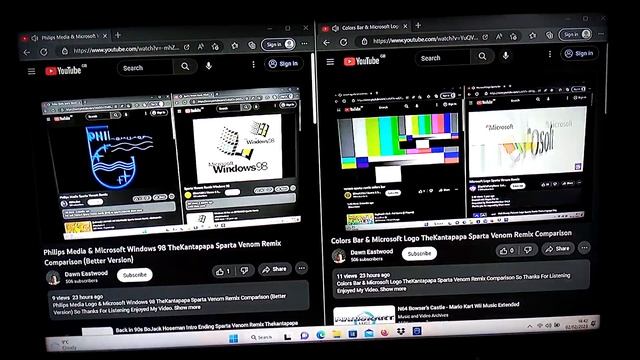This screenshot has height=360, width=640.
Task: Refresh page in left browser window
Action: tap(44, 52)
